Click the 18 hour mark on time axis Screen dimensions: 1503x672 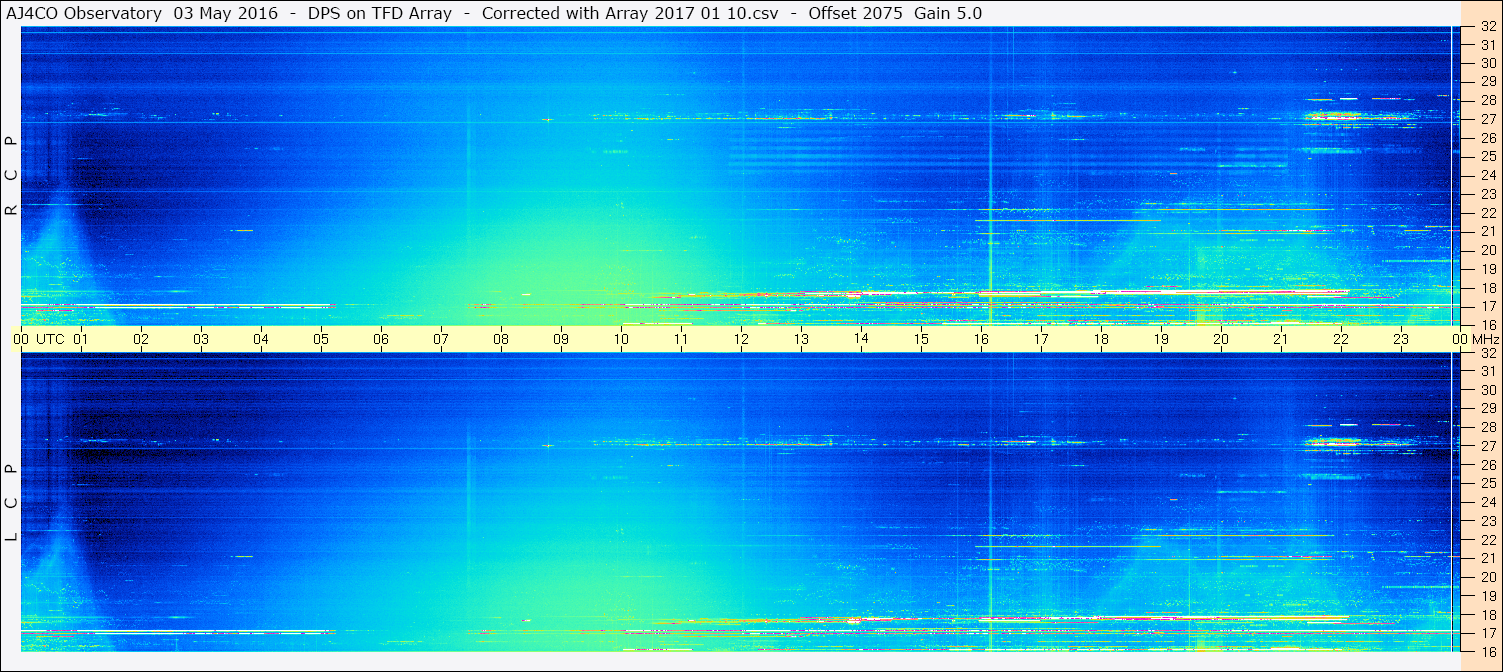(1101, 339)
